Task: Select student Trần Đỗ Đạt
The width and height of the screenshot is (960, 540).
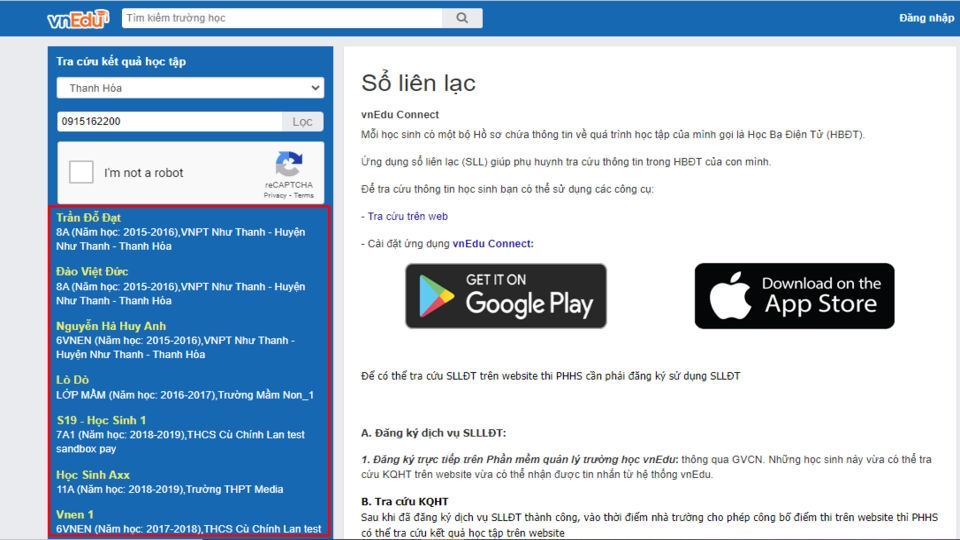Action: click(88, 217)
